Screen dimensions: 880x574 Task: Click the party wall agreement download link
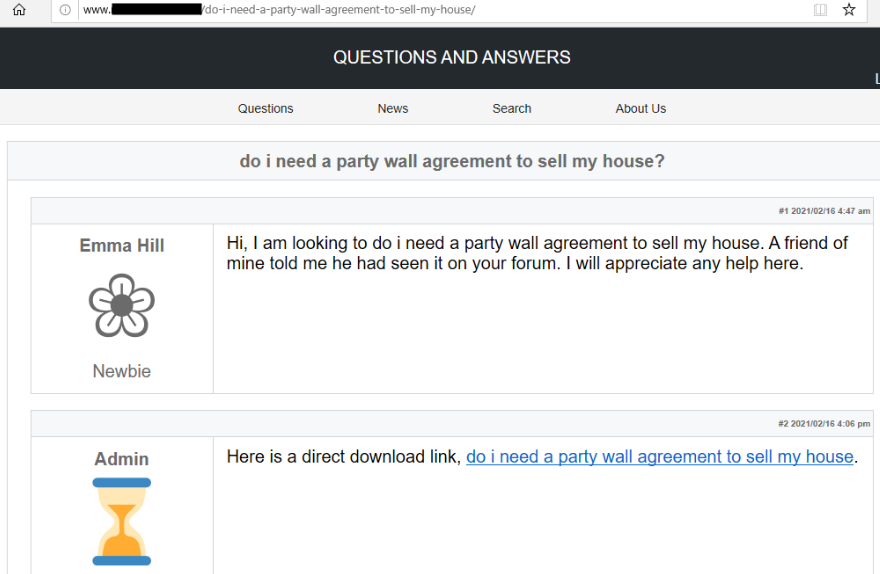pos(659,457)
